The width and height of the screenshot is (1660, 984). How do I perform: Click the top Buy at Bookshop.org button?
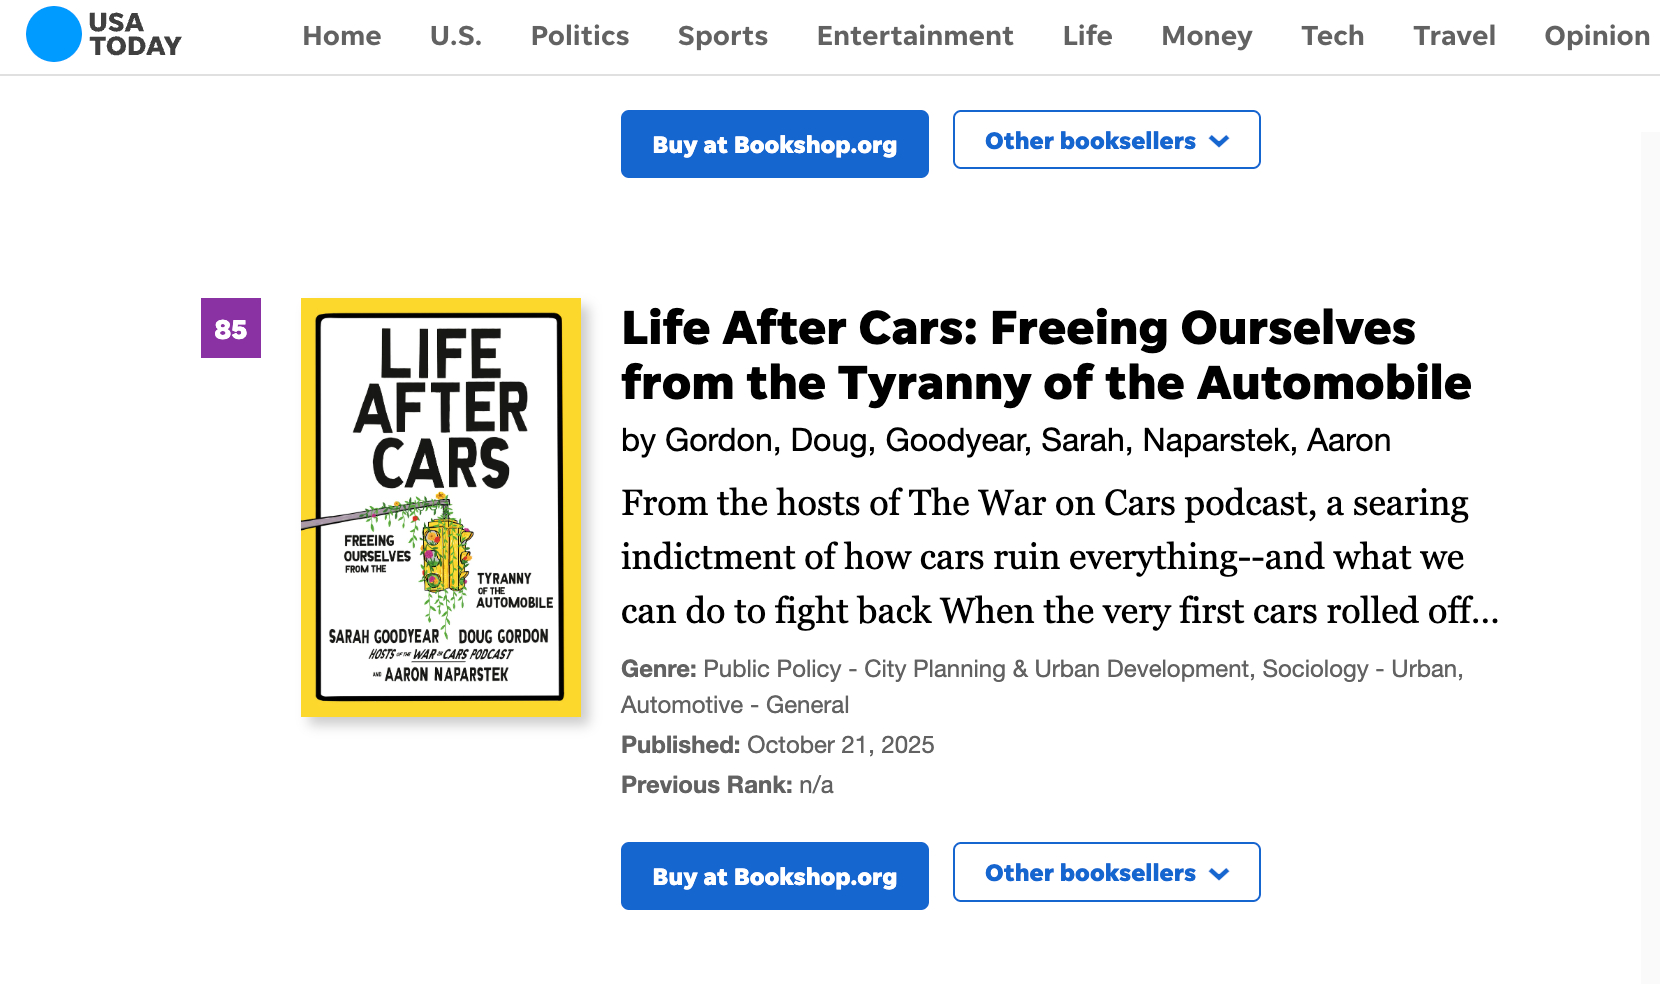click(x=775, y=144)
